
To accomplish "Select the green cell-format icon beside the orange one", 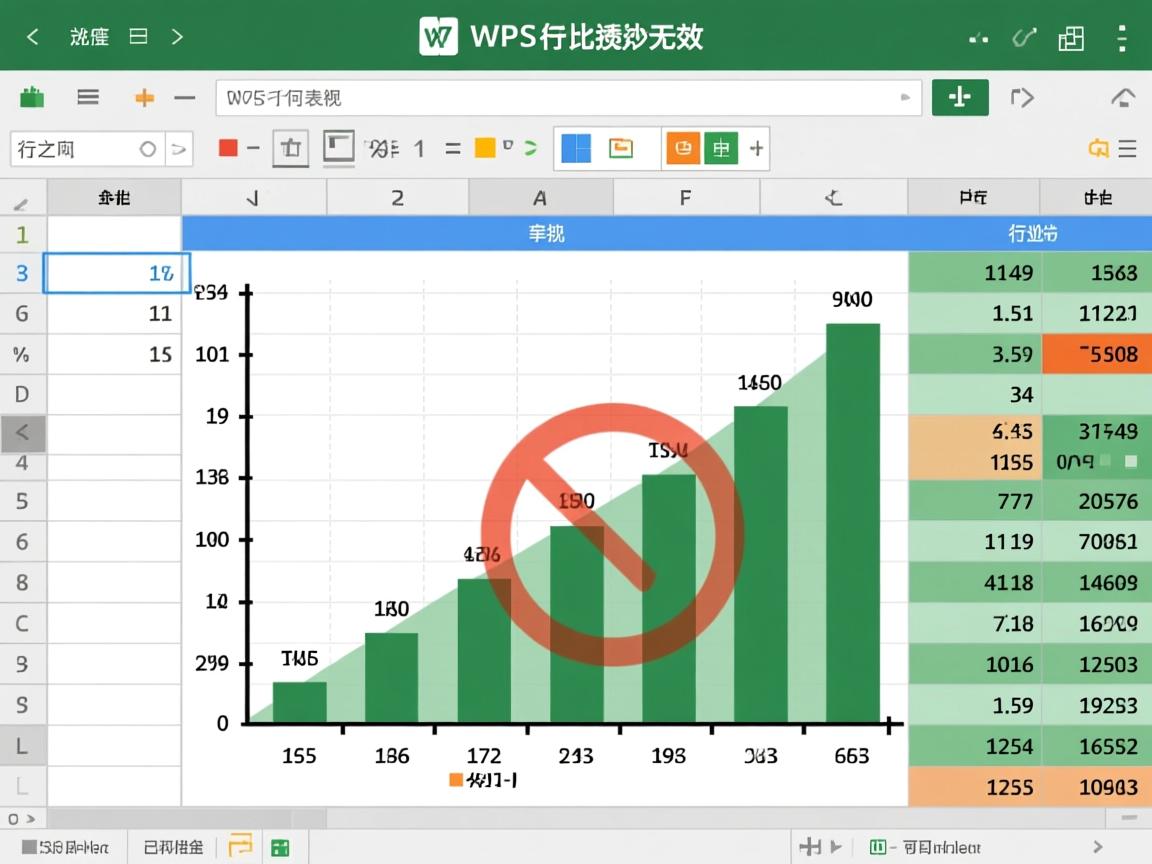I will pyautogui.click(x=721, y=147).
